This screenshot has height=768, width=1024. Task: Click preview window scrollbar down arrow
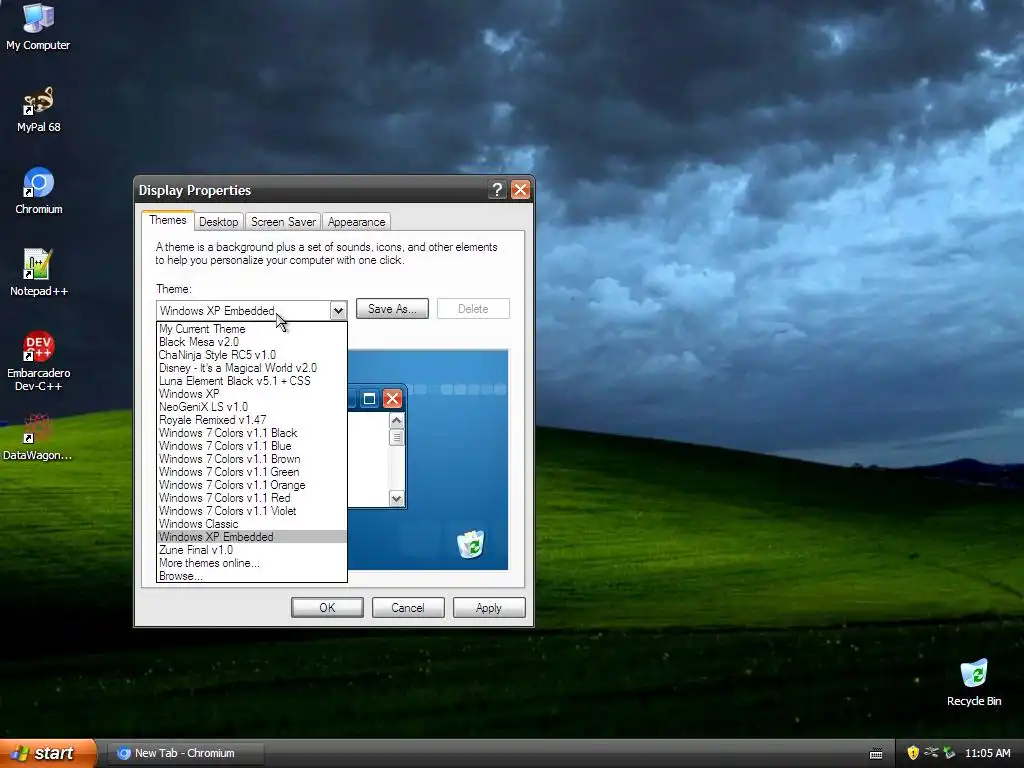pyautogui.click(x=396, y=498)
